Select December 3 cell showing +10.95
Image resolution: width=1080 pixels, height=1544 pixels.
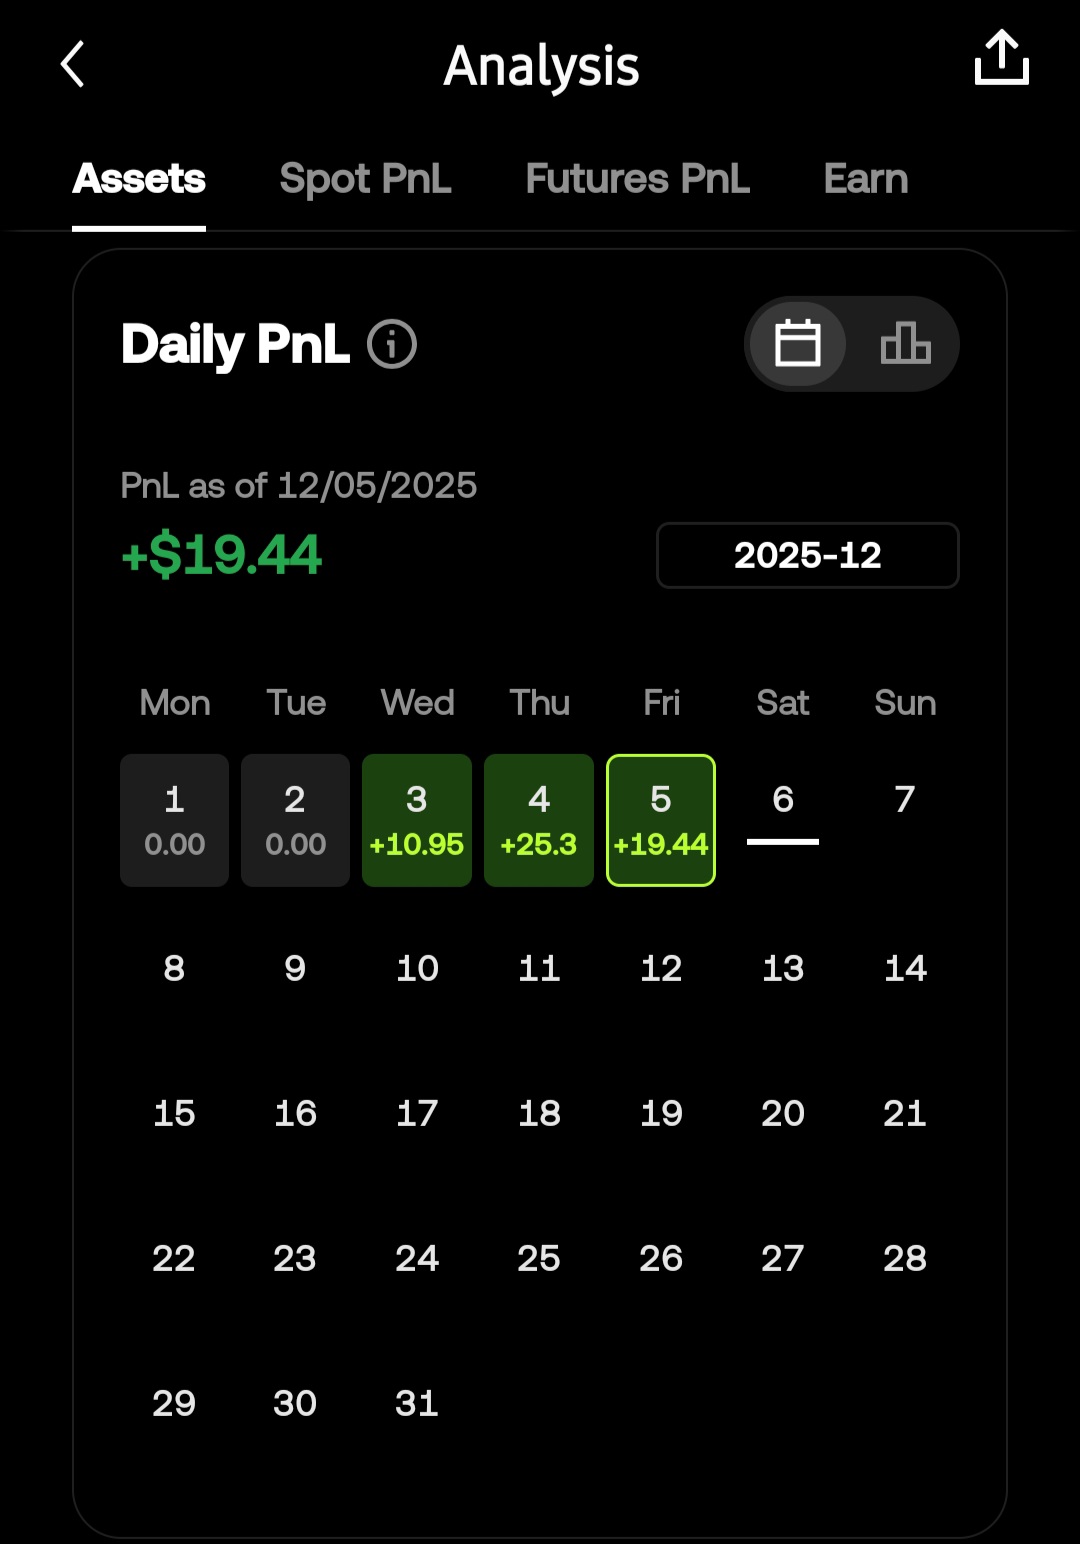[417, 820]
